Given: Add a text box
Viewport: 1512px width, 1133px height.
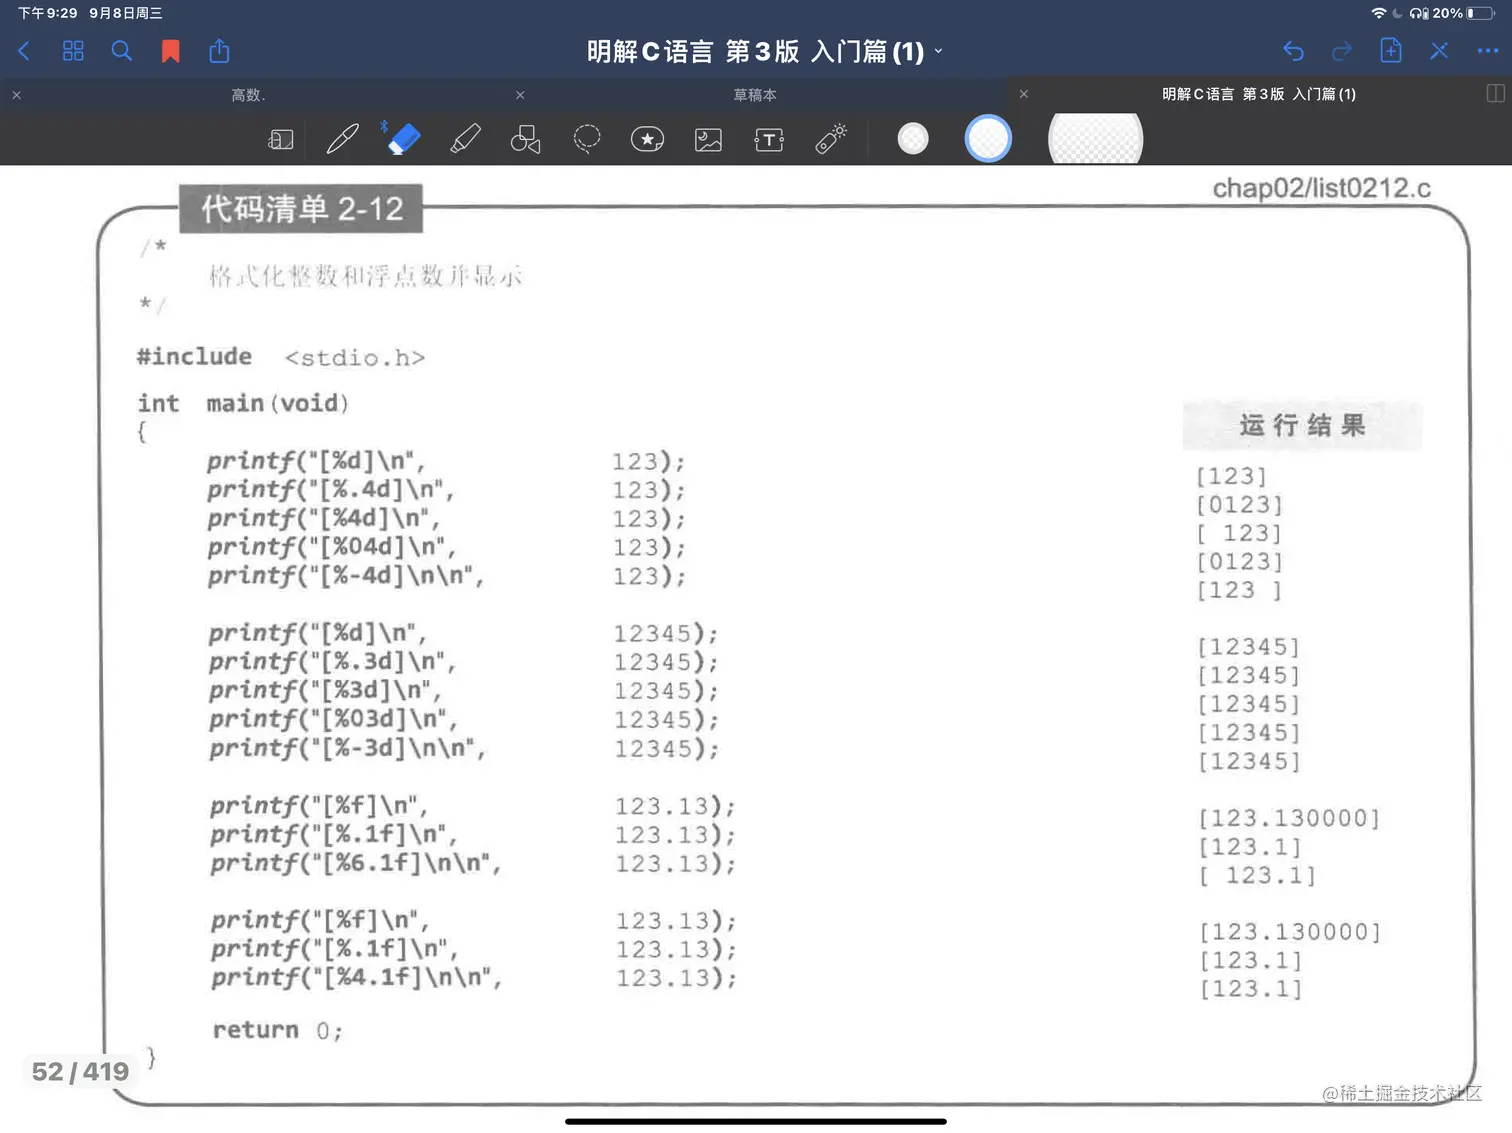Looking at the screenshot, I should pos(768,139).
